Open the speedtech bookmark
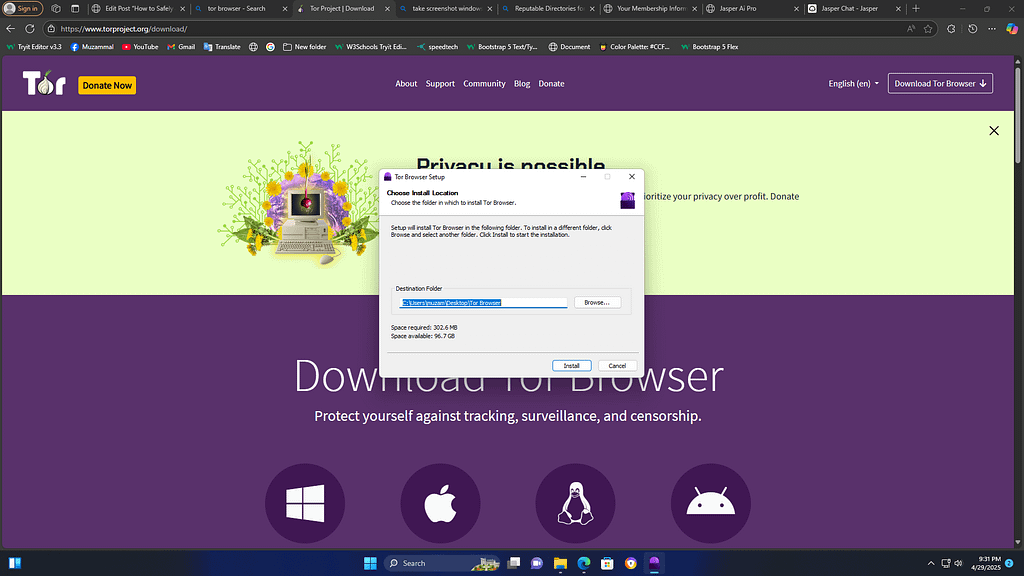Viewport: 1024px width, 576px height. click(x=438, y=47)
